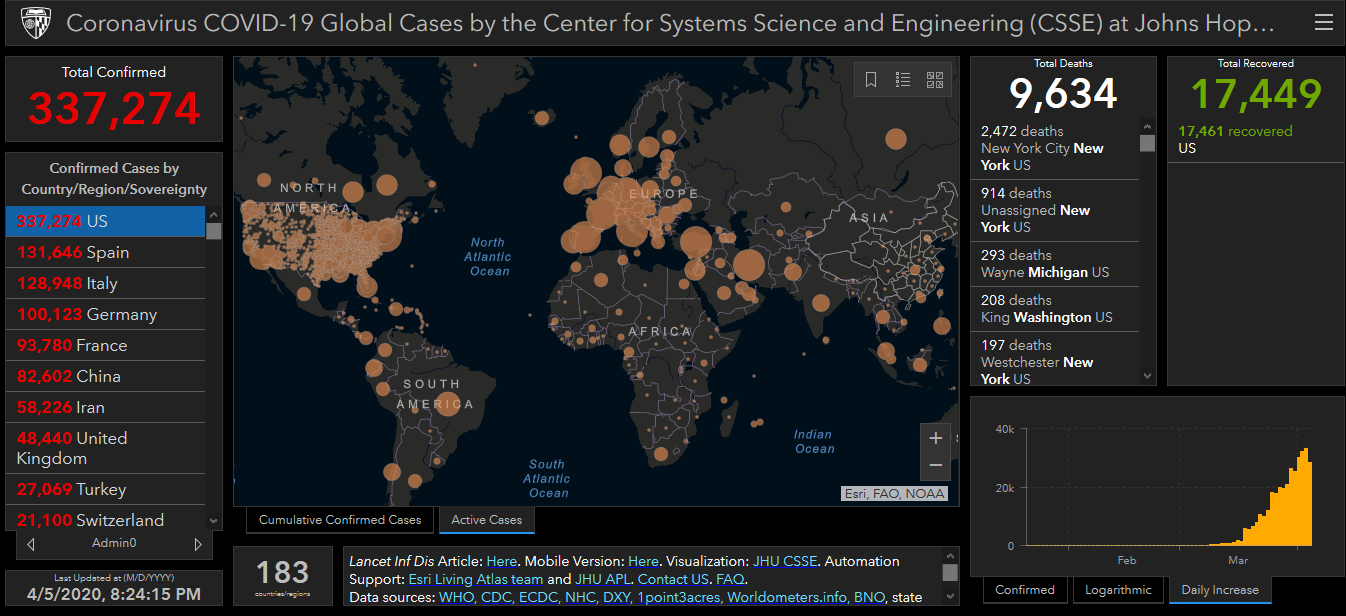
Task: Go to next admin level arrow
Action: coord(198,544)
